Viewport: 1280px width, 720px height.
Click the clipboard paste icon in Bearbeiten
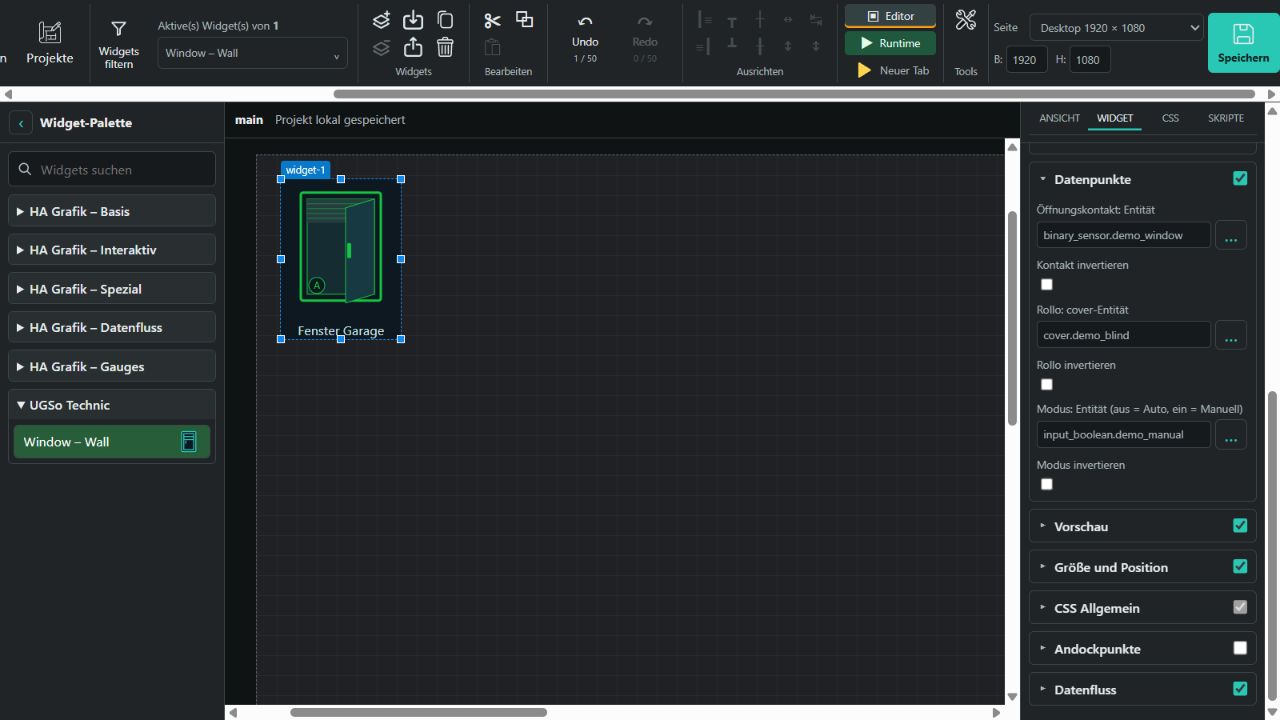tap(492, 47)
